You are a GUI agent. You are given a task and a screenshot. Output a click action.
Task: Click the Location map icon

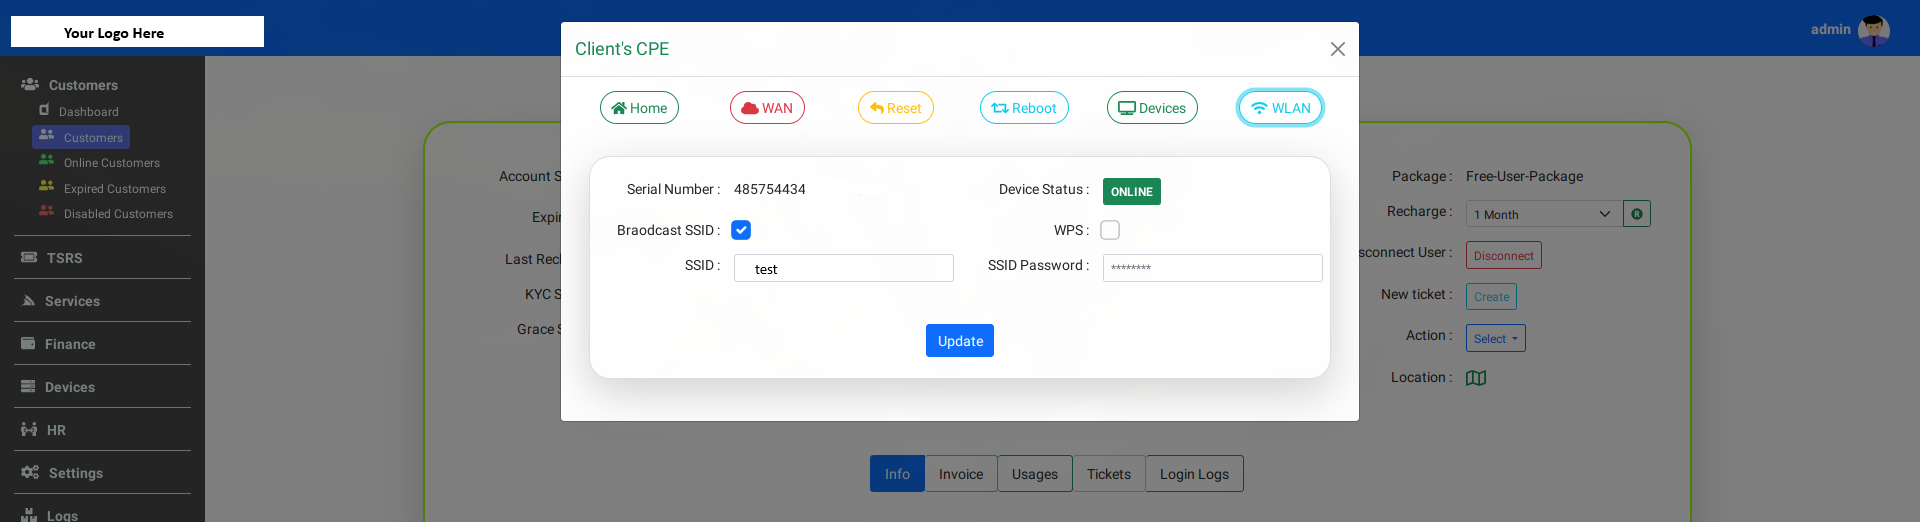pos(1476,378)
